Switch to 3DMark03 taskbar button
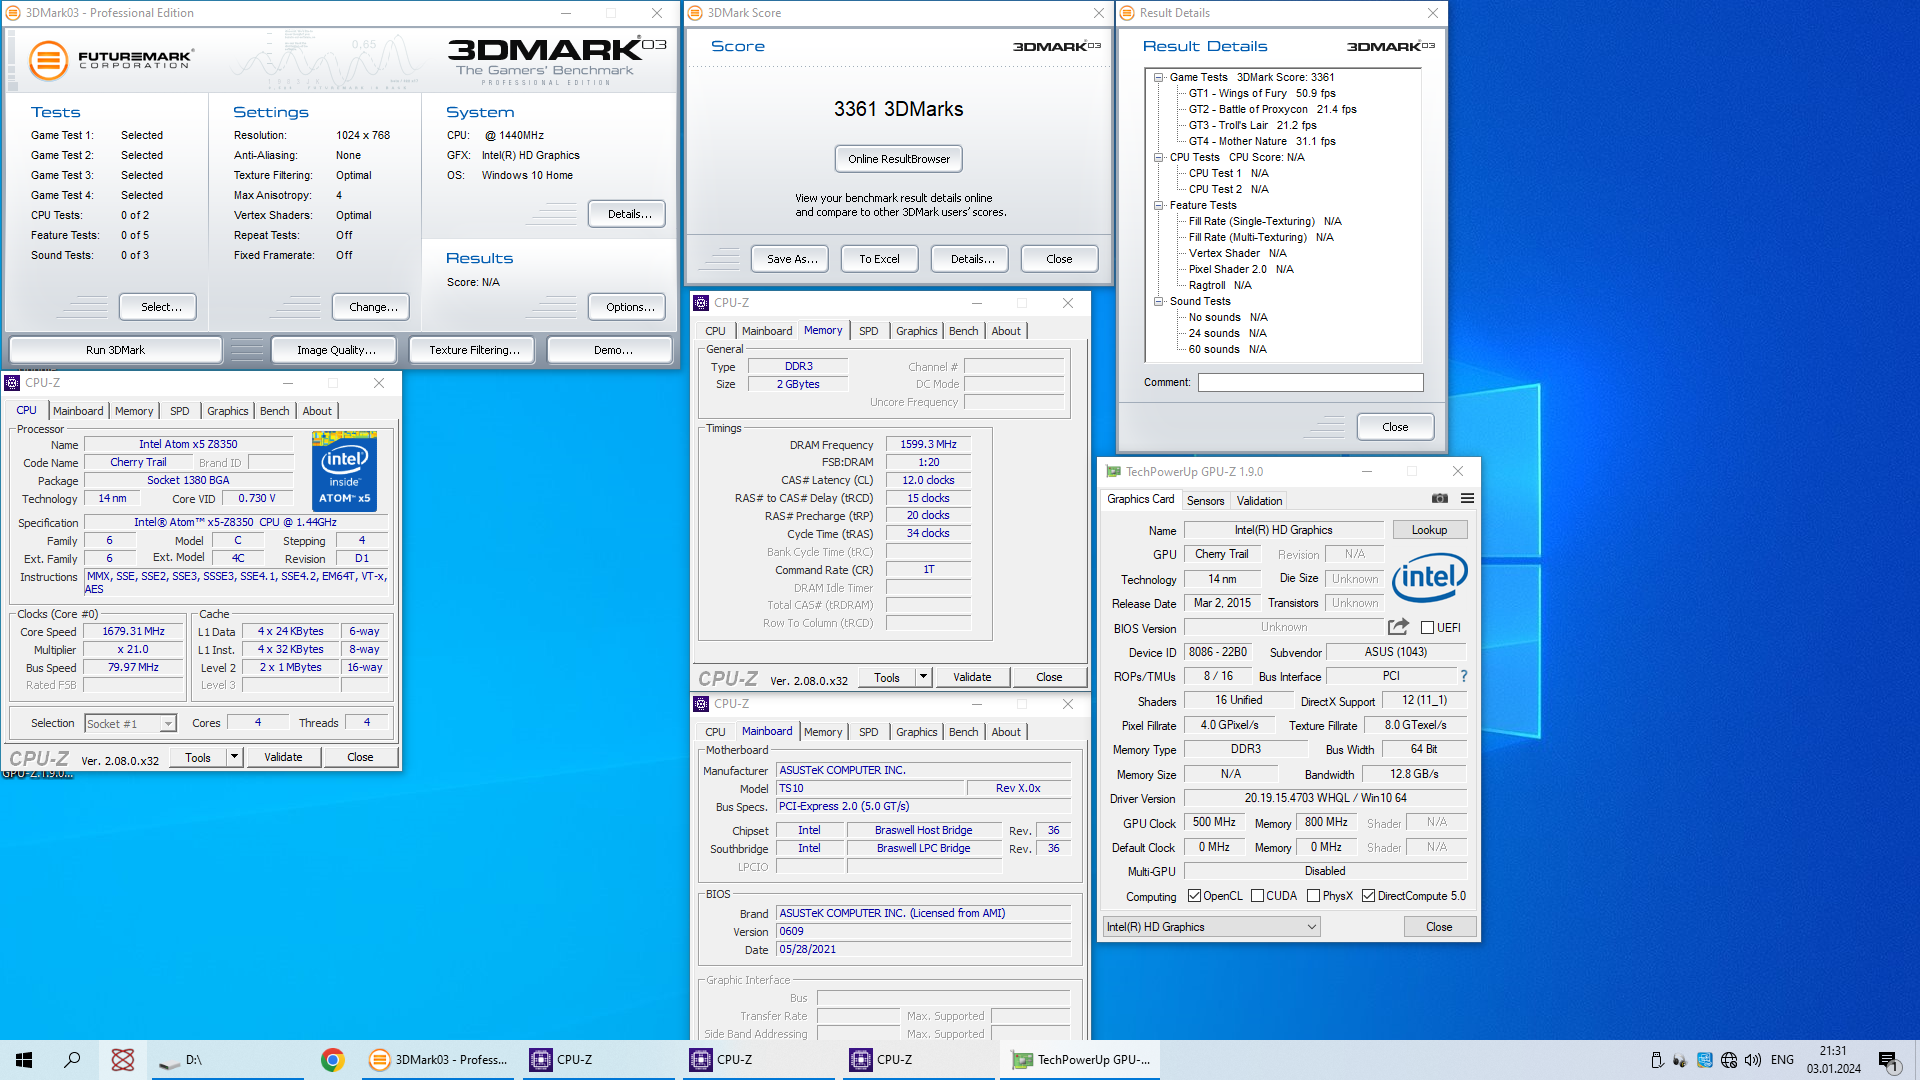The image size is (1920, 1080). [438, 1060]
